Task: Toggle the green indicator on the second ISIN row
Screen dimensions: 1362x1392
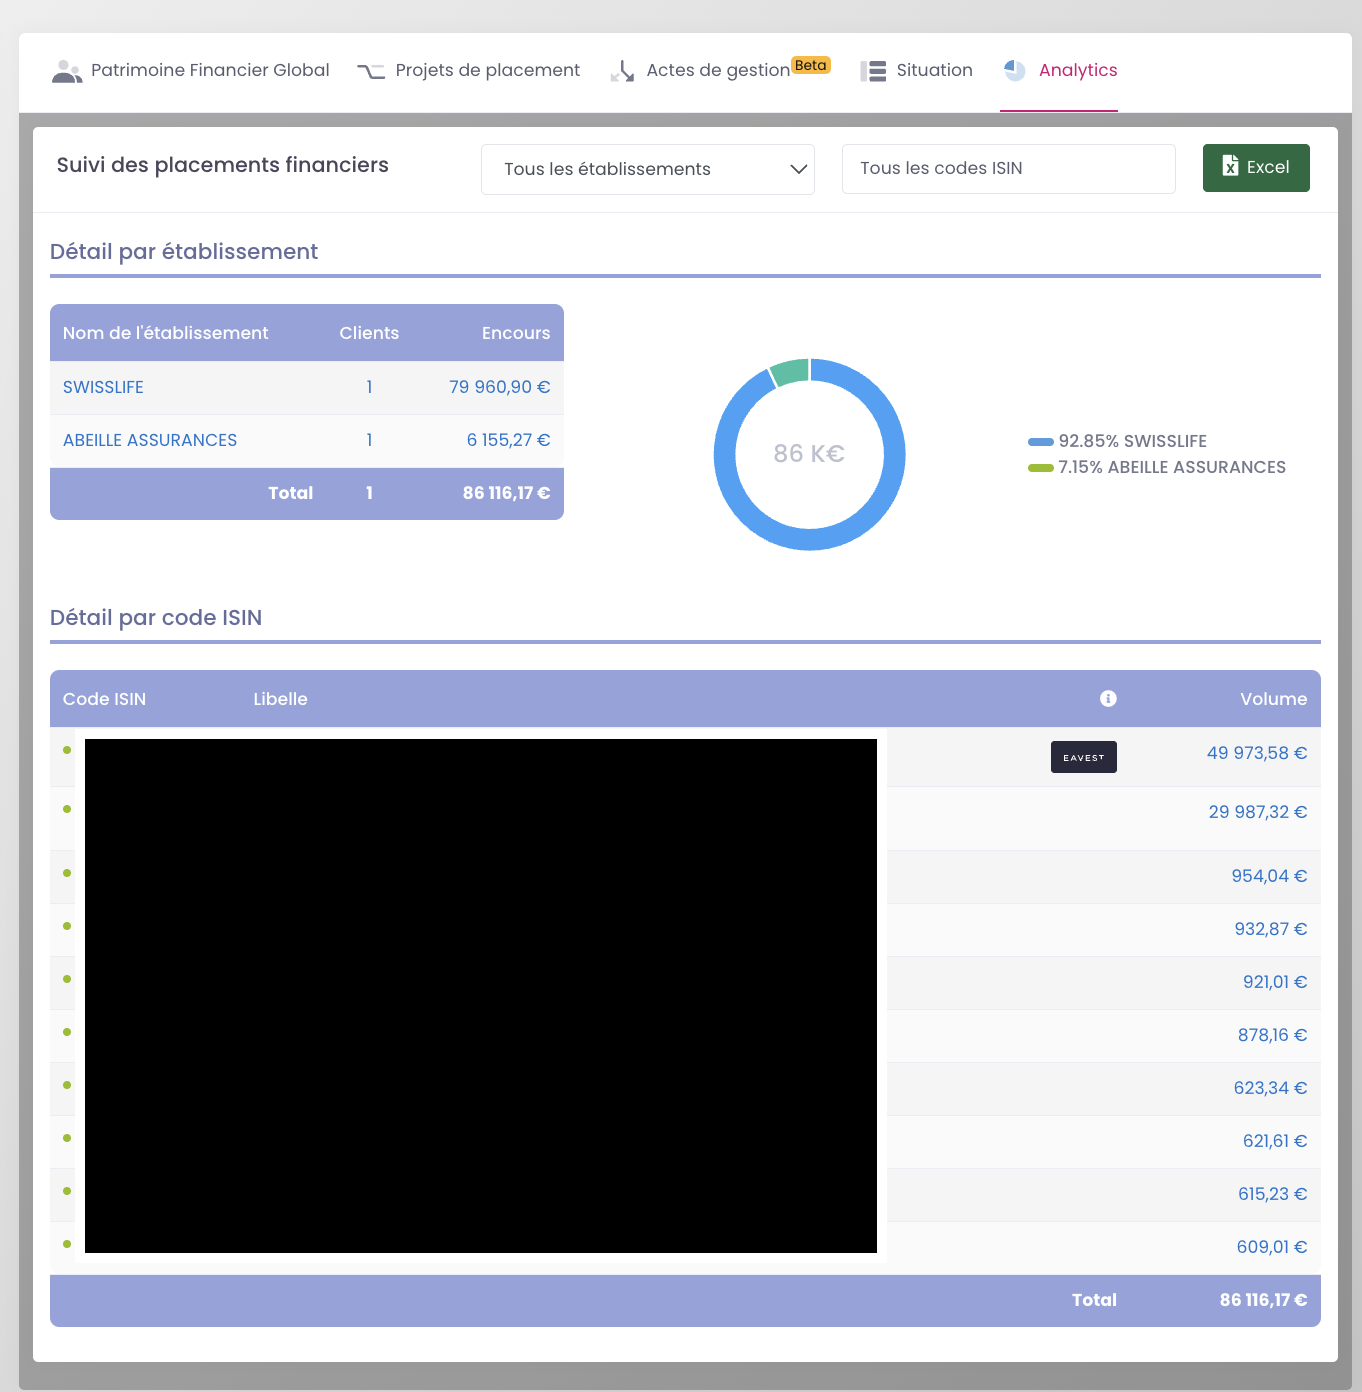Action: [66, 810]
